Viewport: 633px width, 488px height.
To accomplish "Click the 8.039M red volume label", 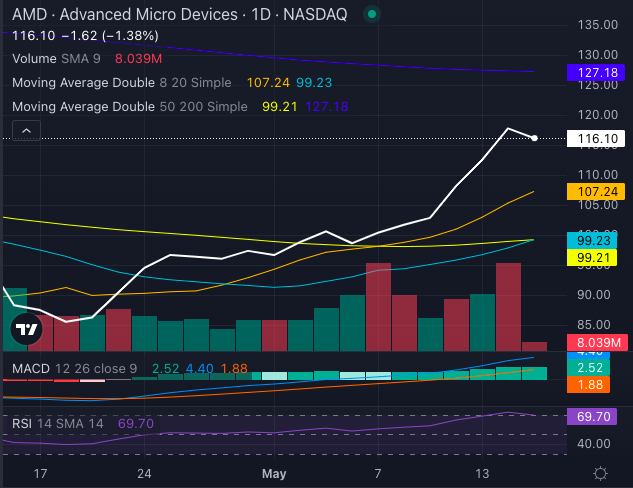I will 597,343.
